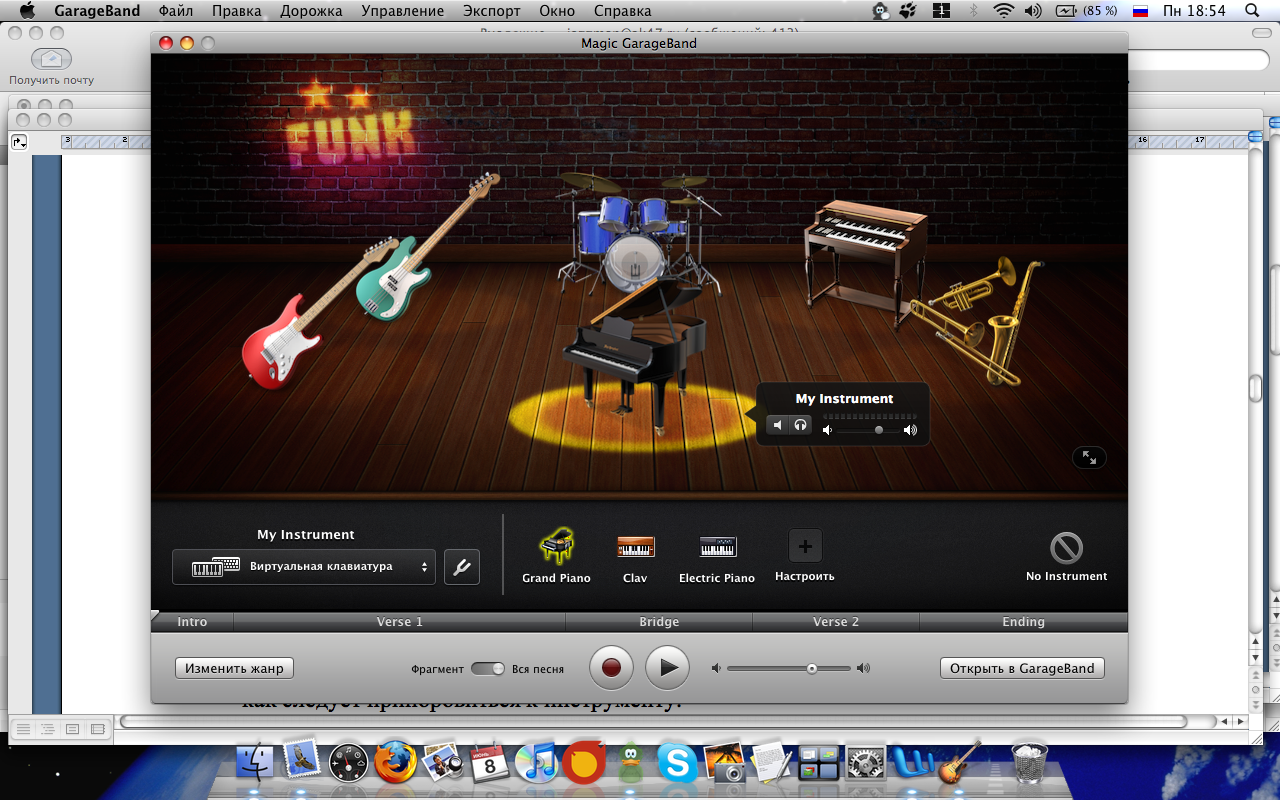Open Skype from the Dock

(677, 764)
